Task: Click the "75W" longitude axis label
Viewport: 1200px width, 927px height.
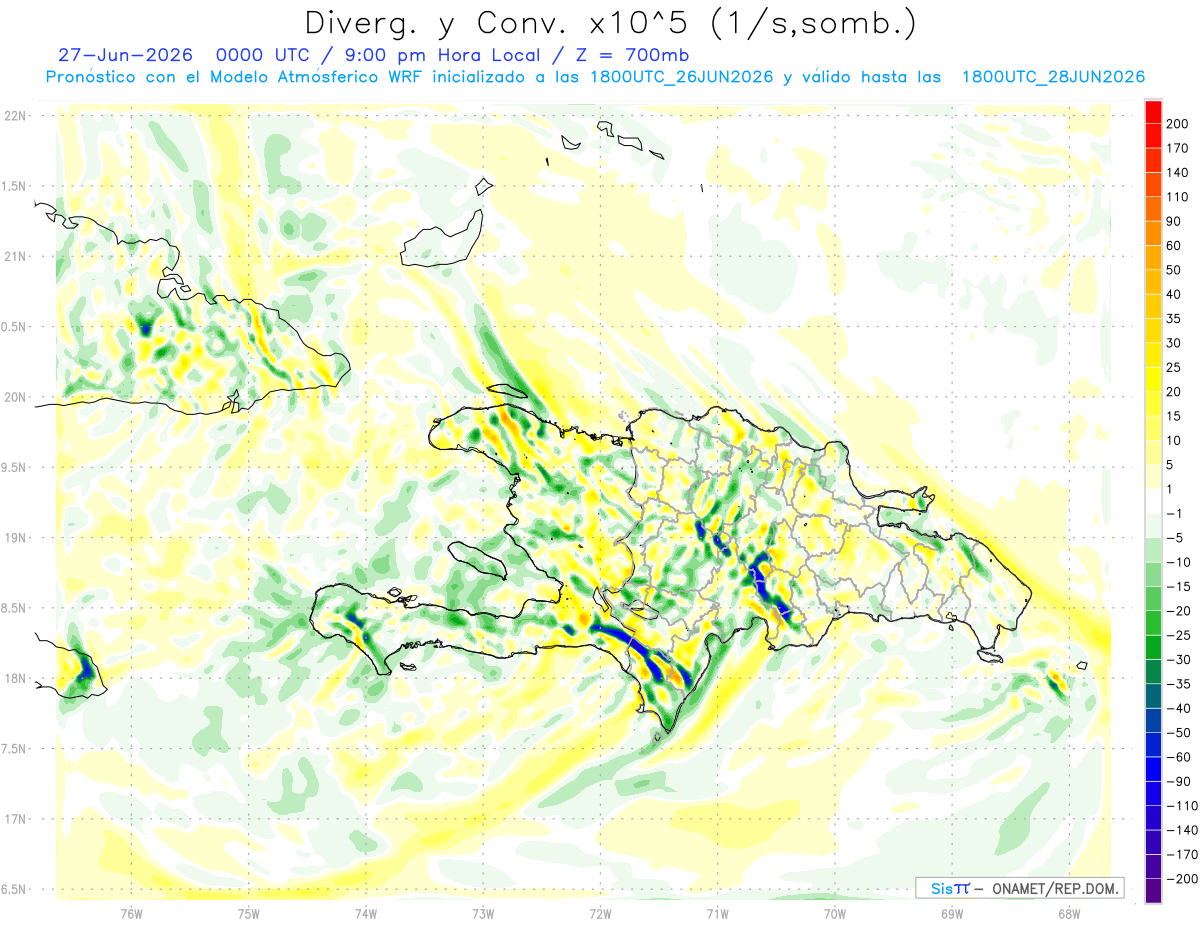Action: tap(248, 913)
